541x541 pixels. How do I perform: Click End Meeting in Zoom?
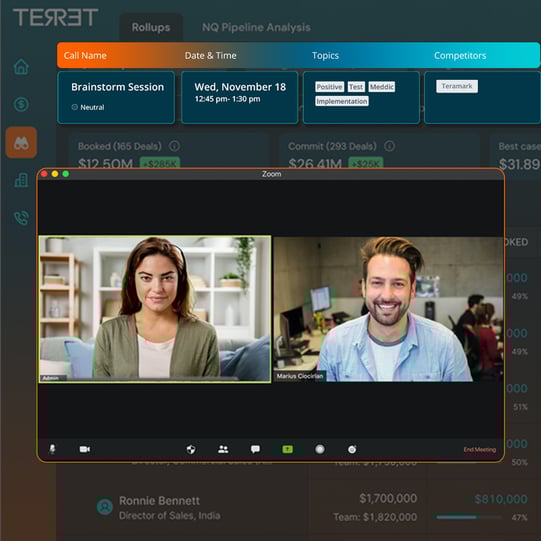click(x=480, y=449)
